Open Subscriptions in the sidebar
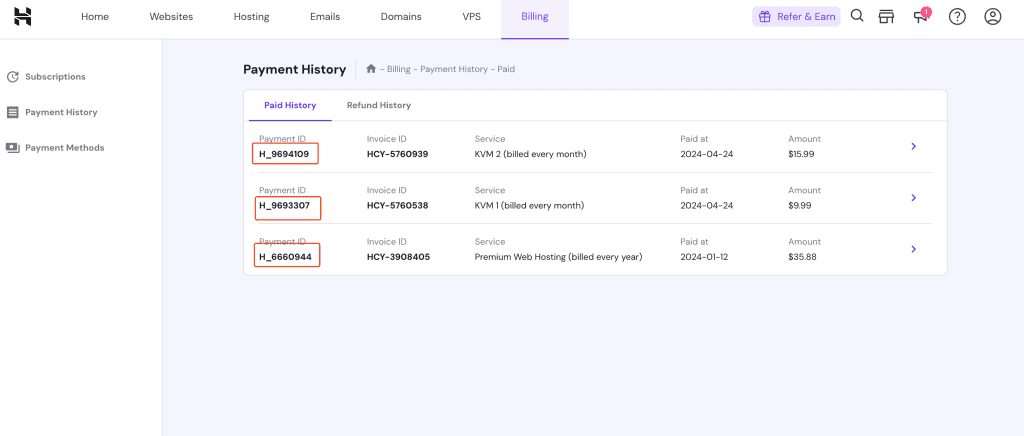The width and height of the screenshot is (1024, 436). point(55,77)
